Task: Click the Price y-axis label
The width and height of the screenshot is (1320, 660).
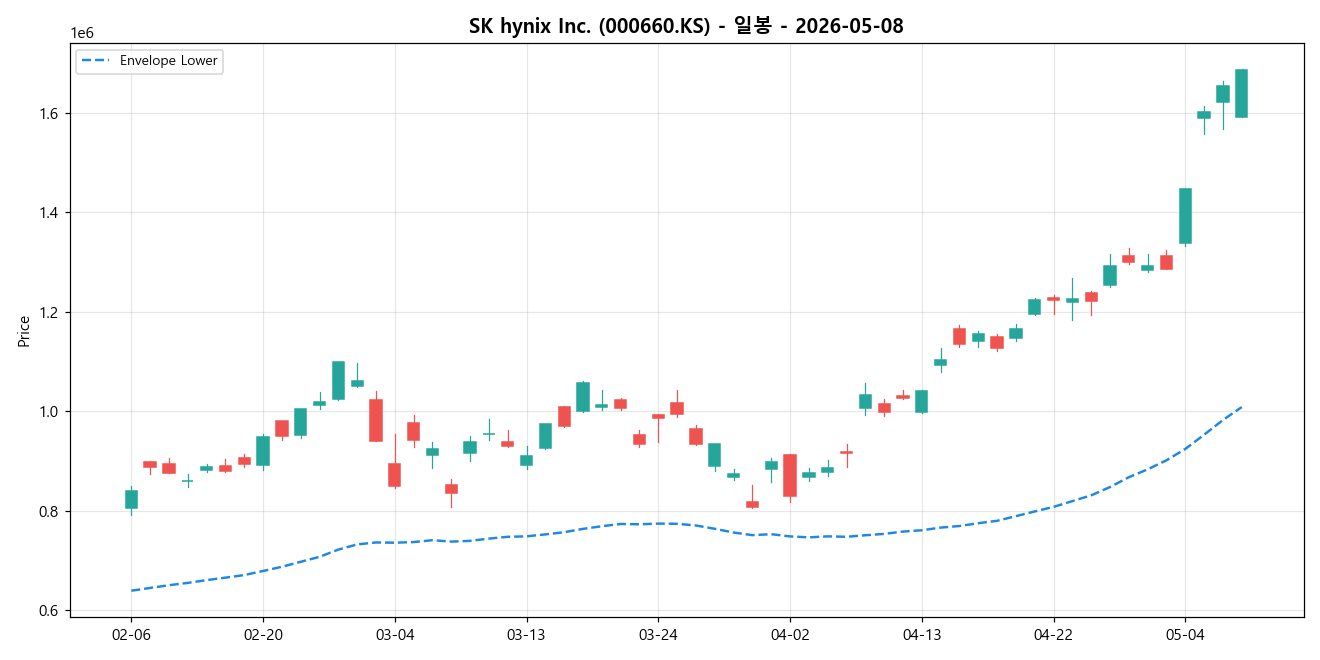Action: coord(23,331)
